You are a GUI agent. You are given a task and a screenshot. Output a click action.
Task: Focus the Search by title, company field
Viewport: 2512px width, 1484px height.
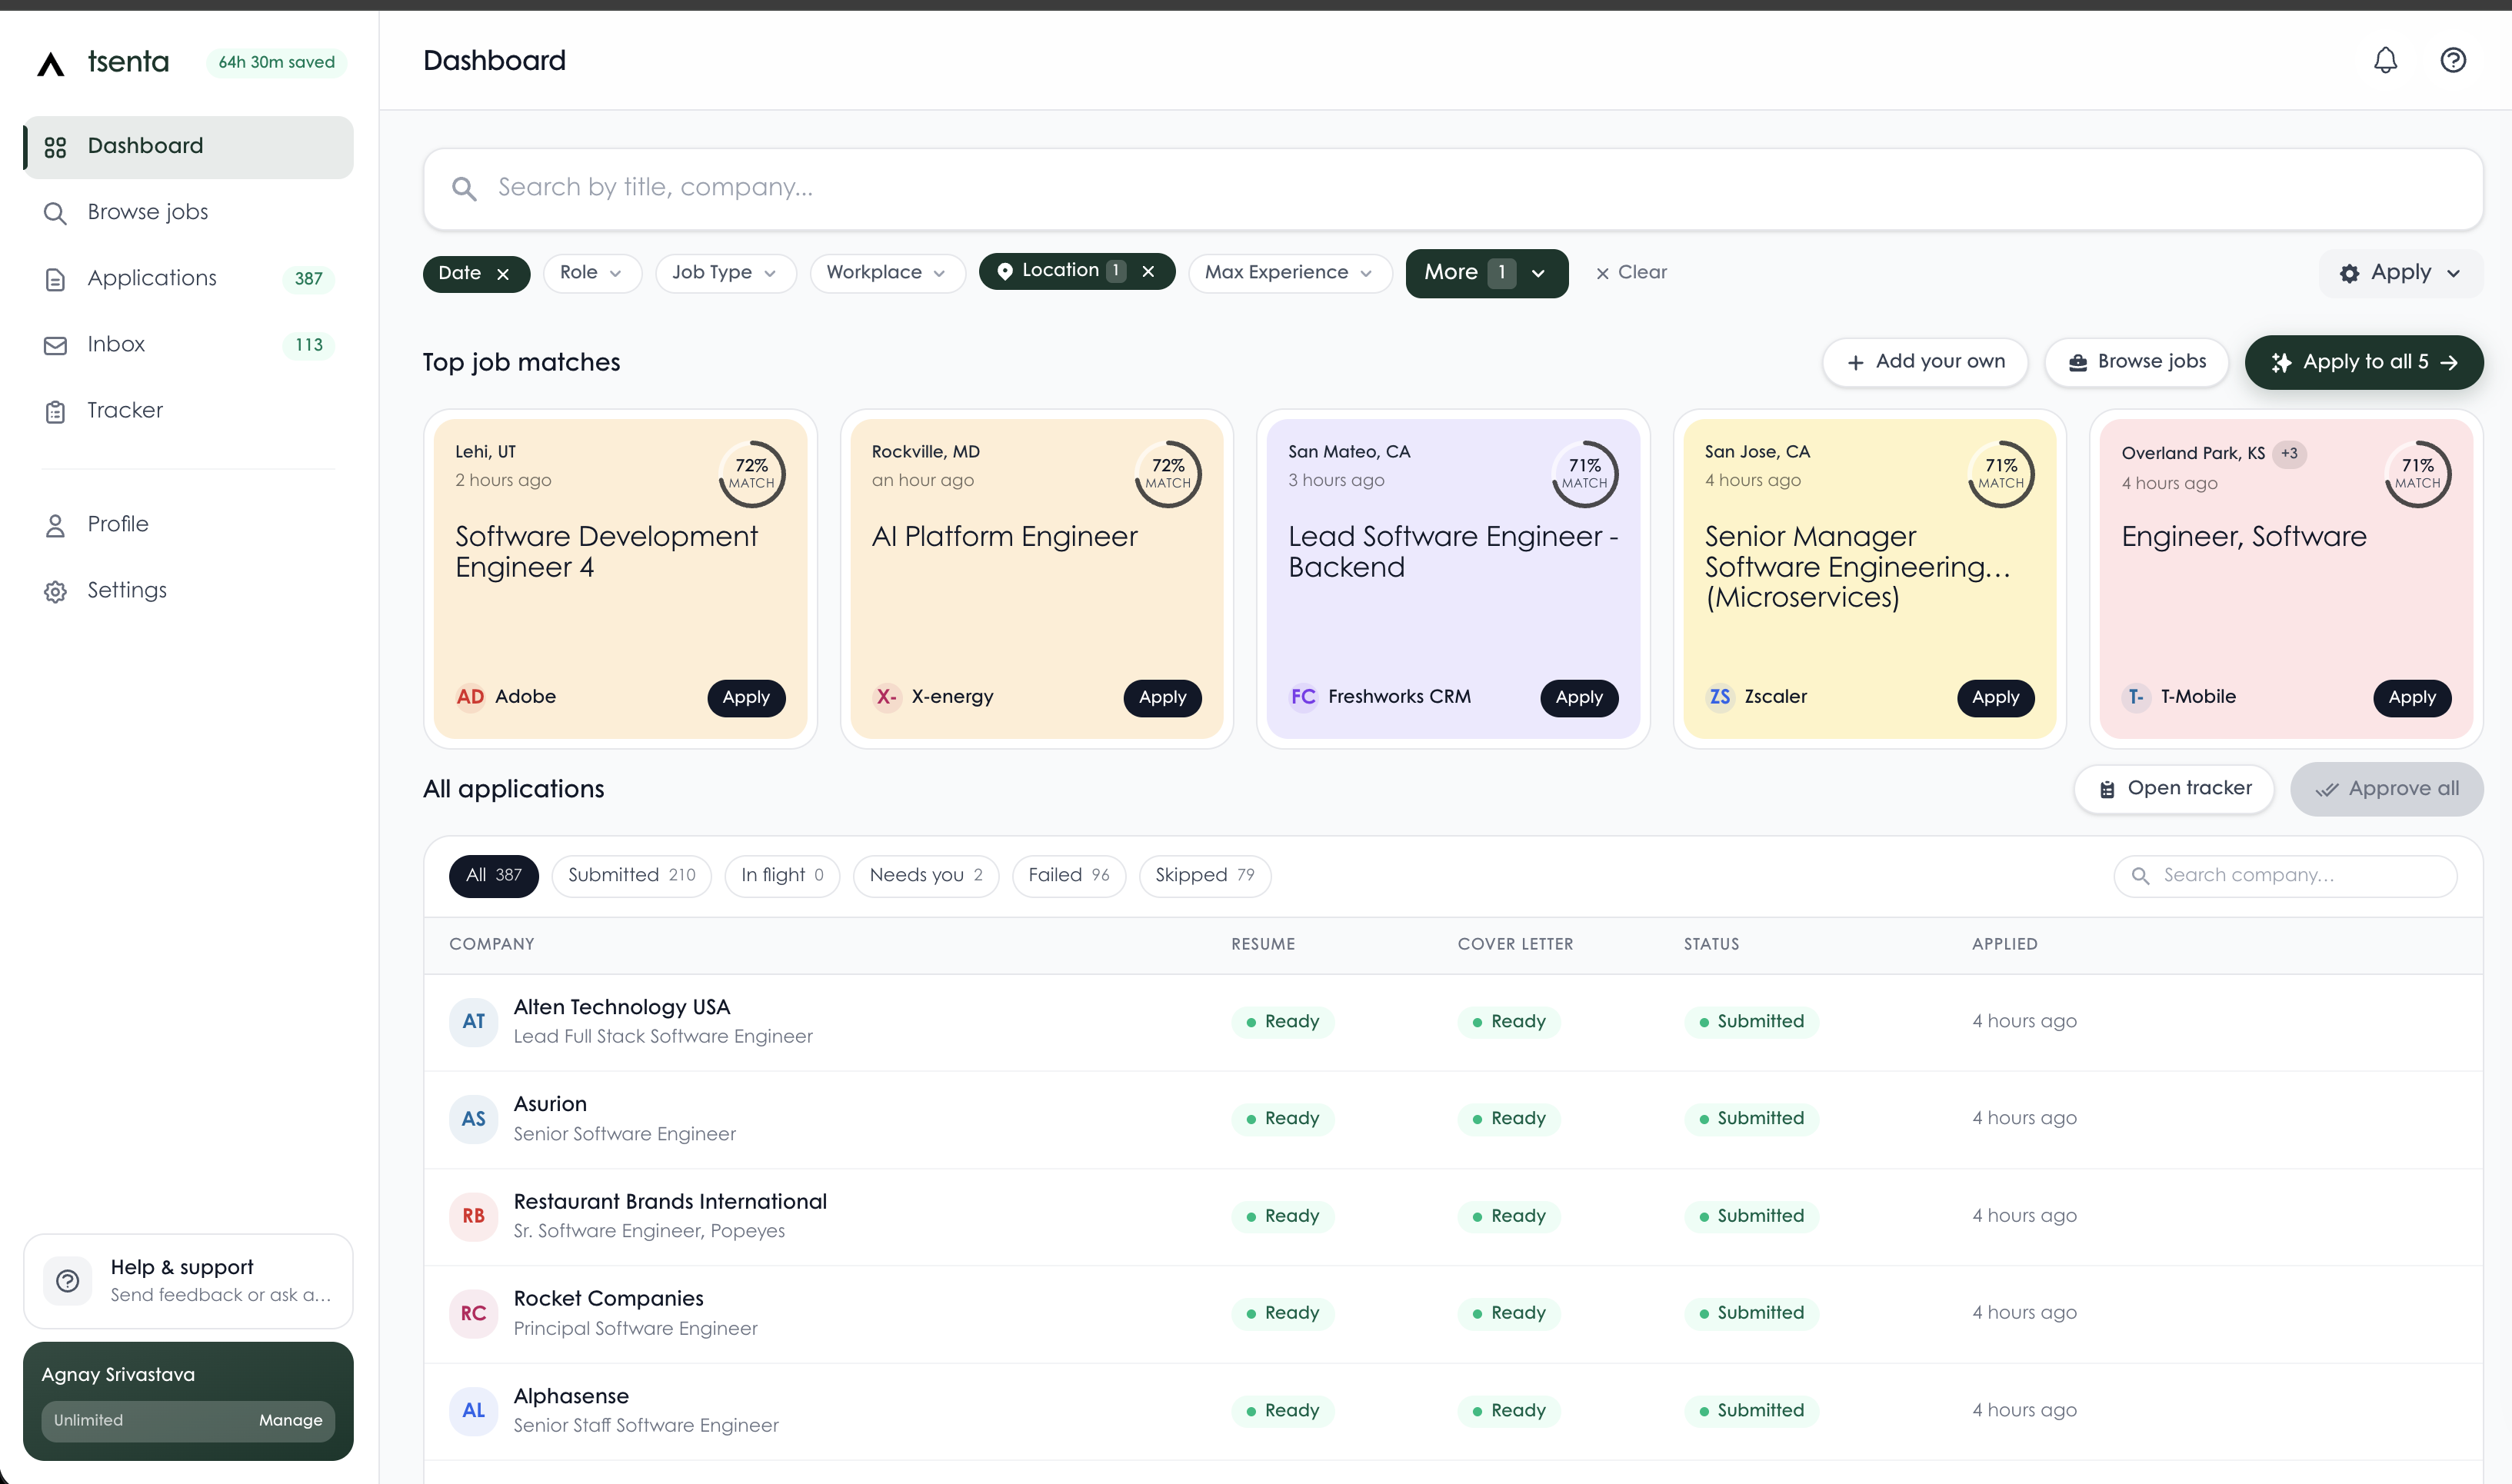click(1453, 189)
